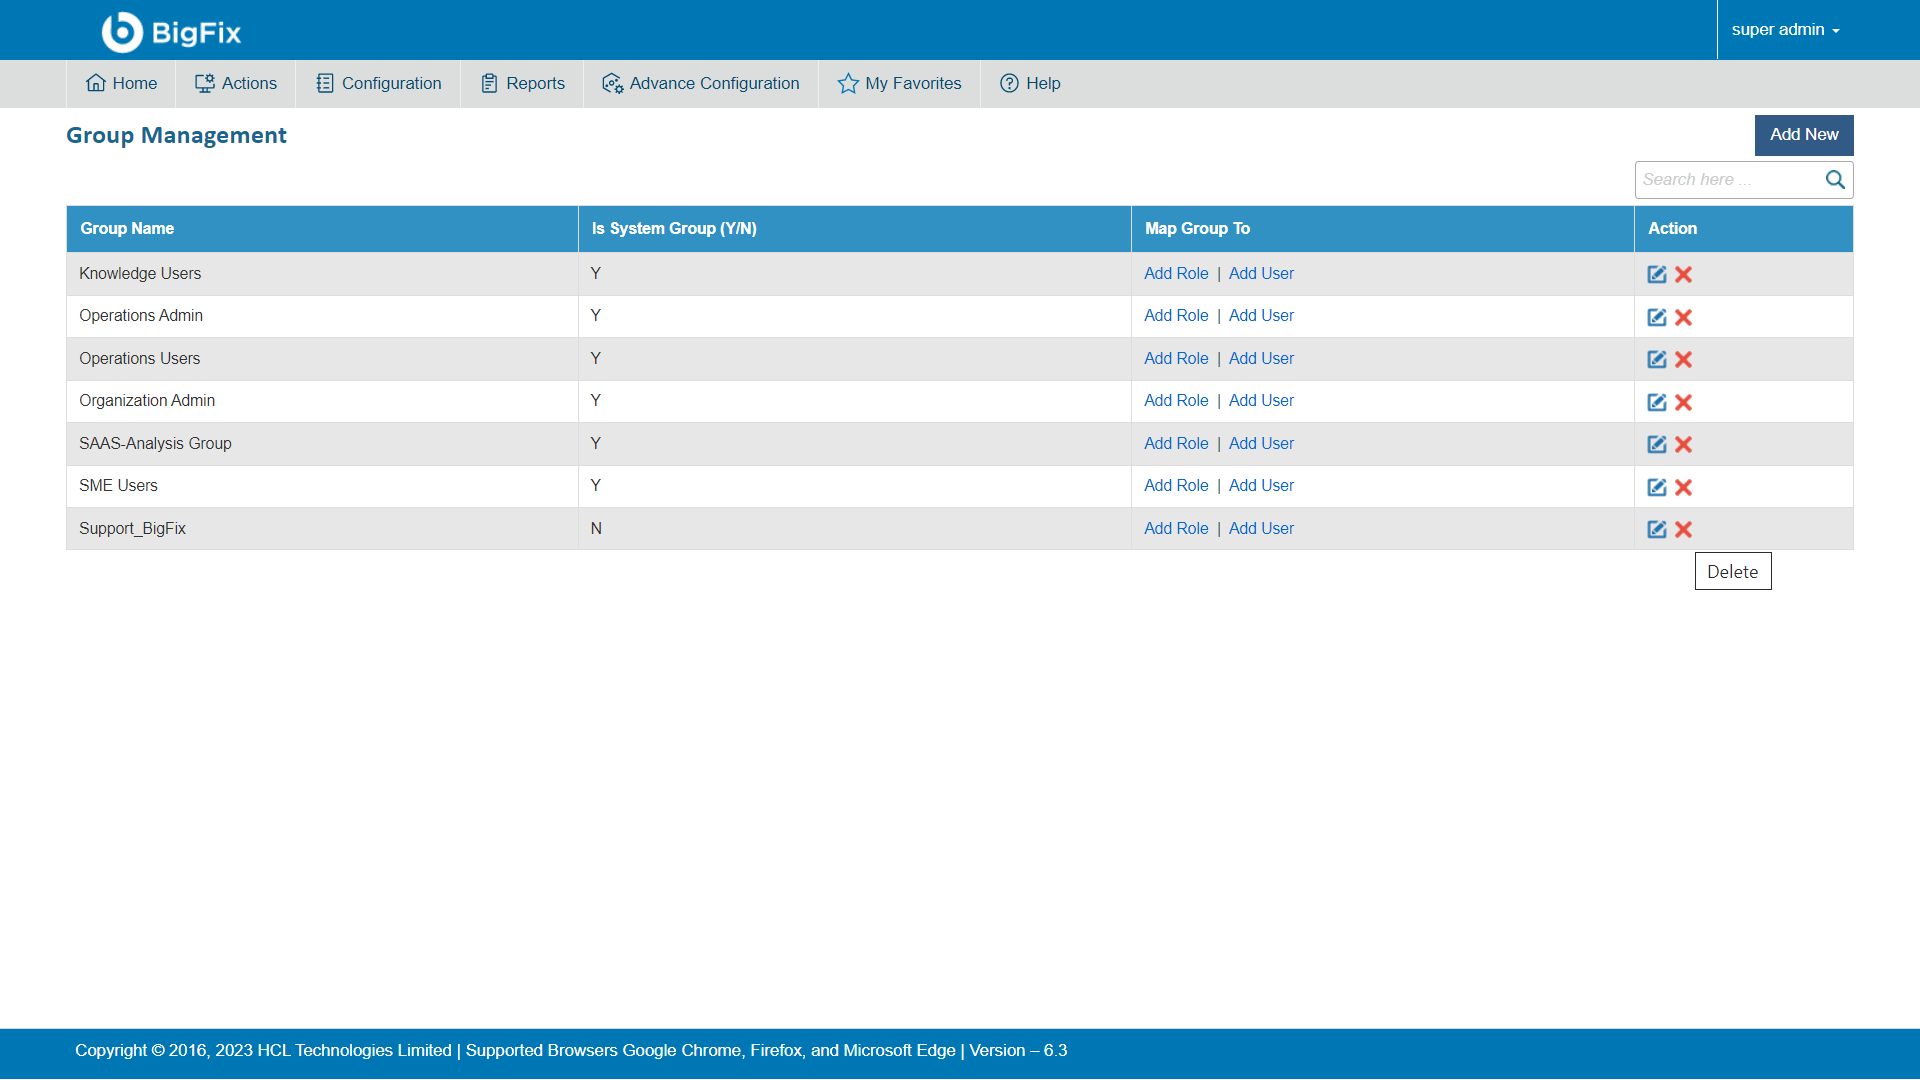Click the search magnifier icon

[x=1834, y=180]
